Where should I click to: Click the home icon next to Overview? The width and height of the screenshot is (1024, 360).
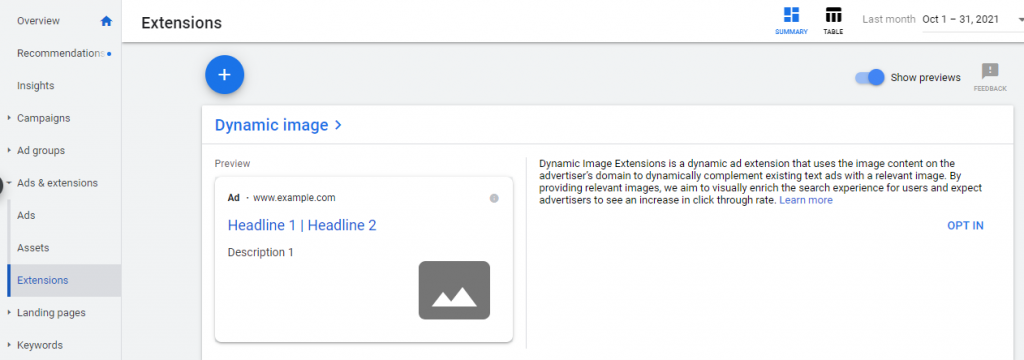(106, 21)
